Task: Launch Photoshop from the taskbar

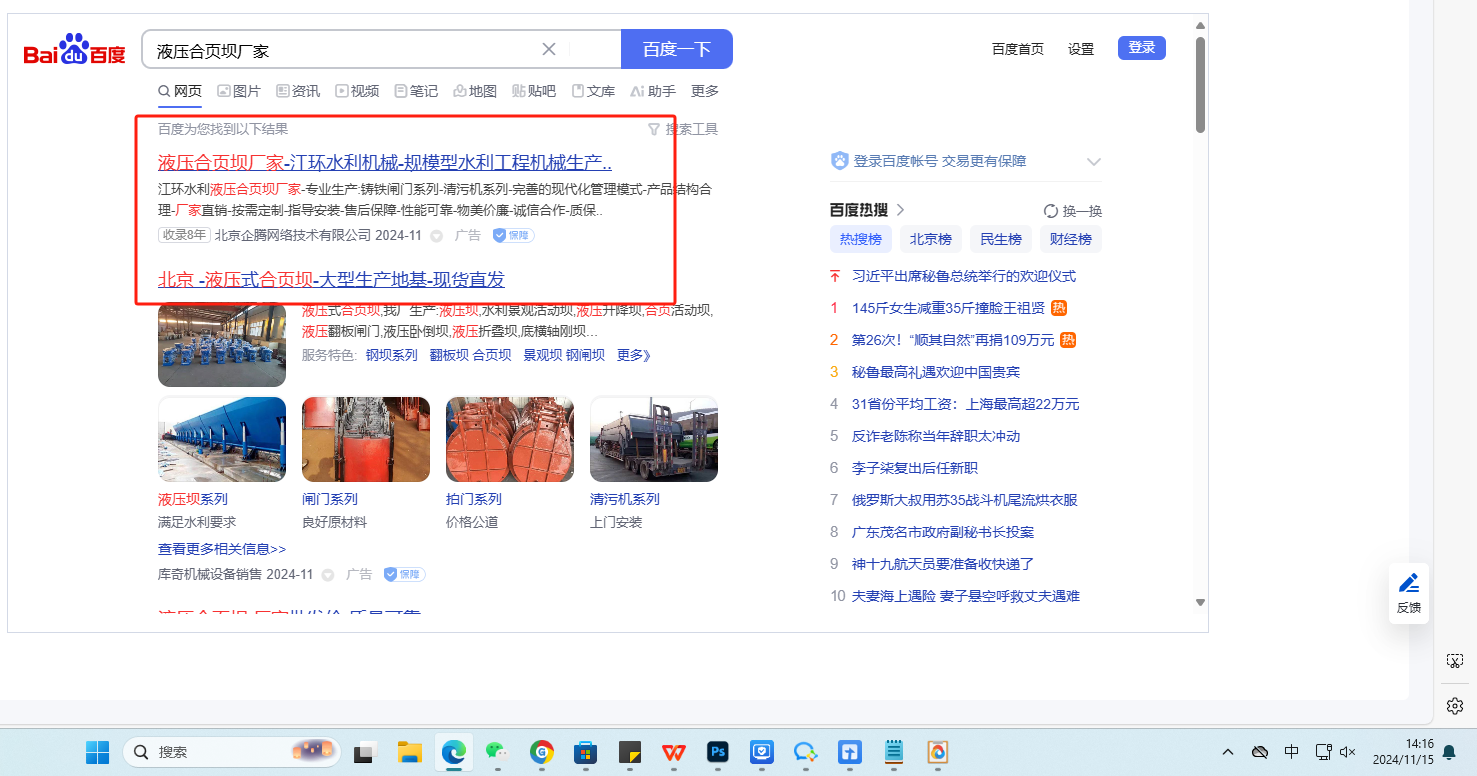Action: coord(717,752)
